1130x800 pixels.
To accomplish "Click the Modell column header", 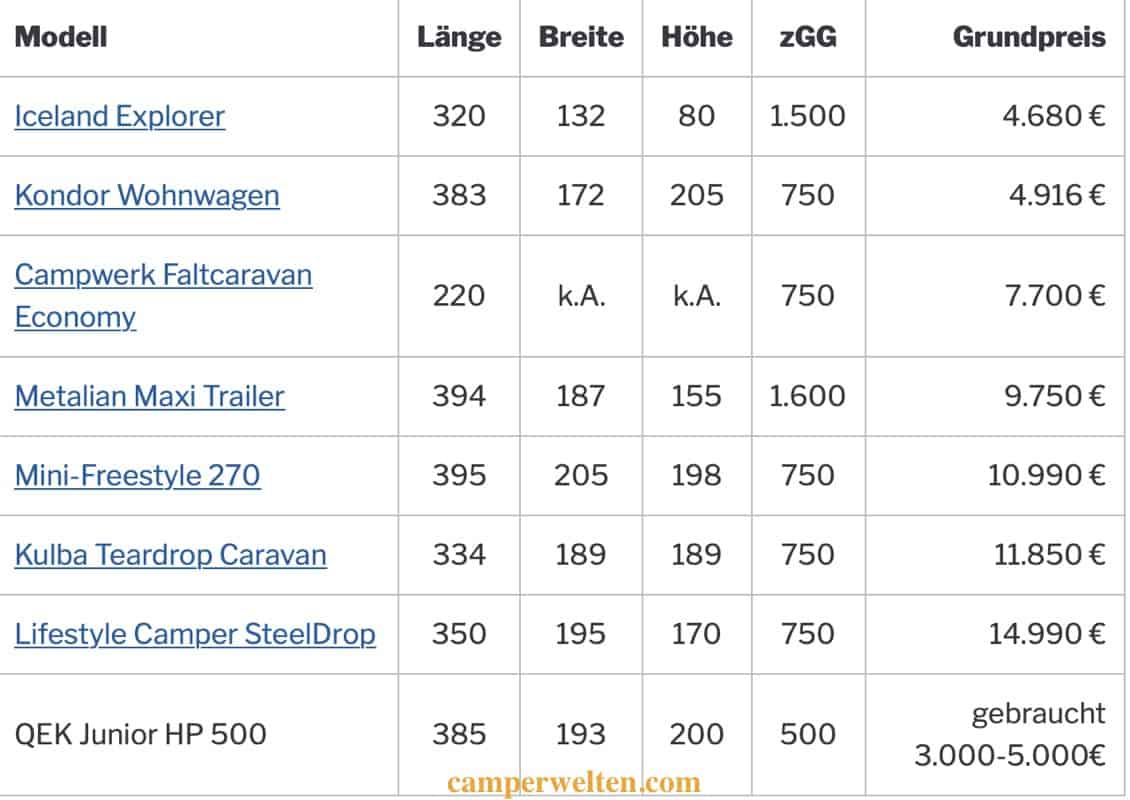I will (x=61, y=37).
